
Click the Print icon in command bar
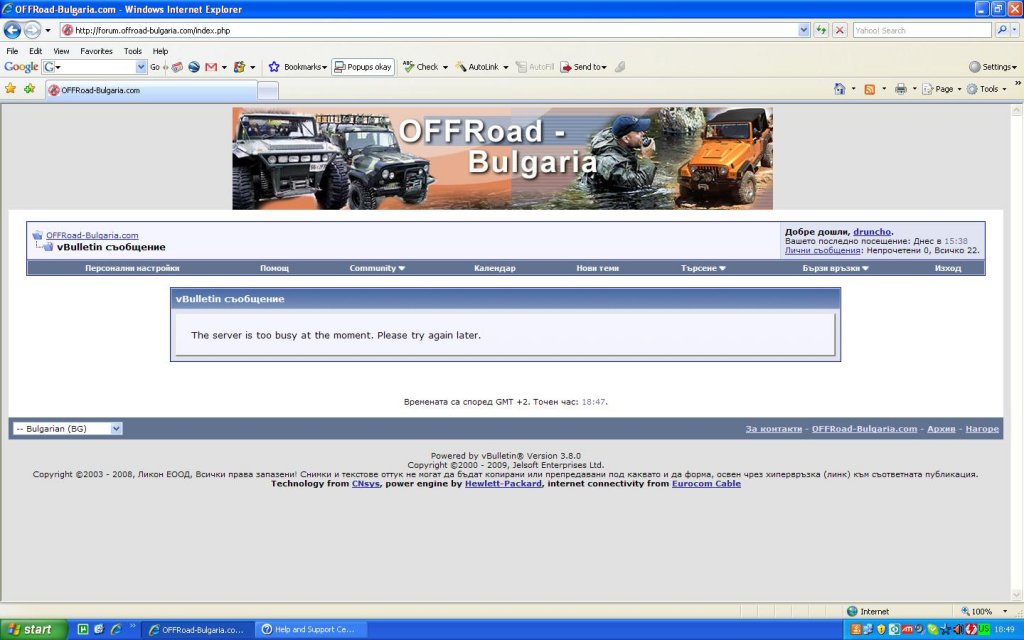click(x=900, y=89)
